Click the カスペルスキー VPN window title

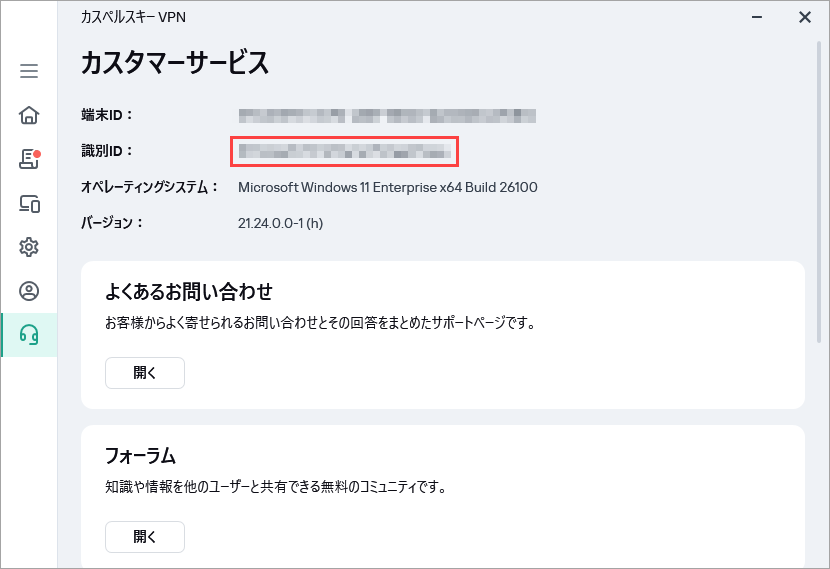tap(133, 17)
